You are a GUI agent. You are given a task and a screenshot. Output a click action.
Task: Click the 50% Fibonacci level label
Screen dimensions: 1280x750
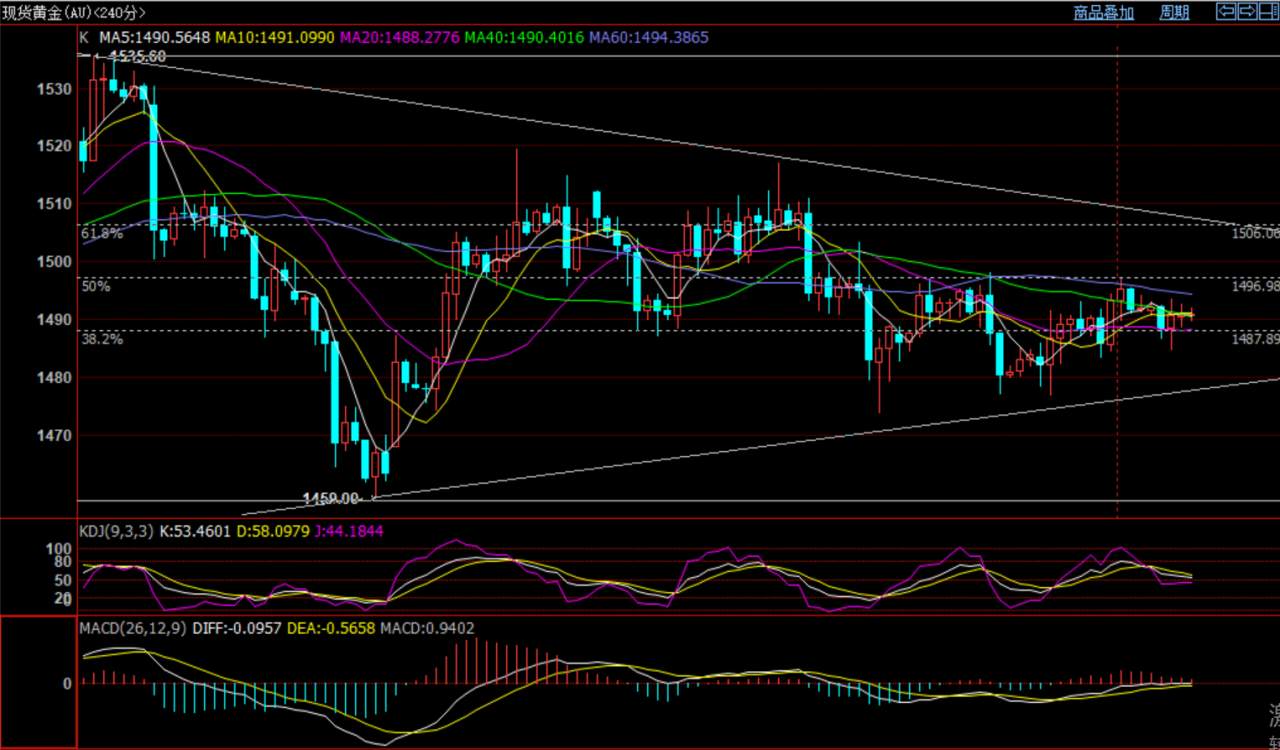[96, 286]
